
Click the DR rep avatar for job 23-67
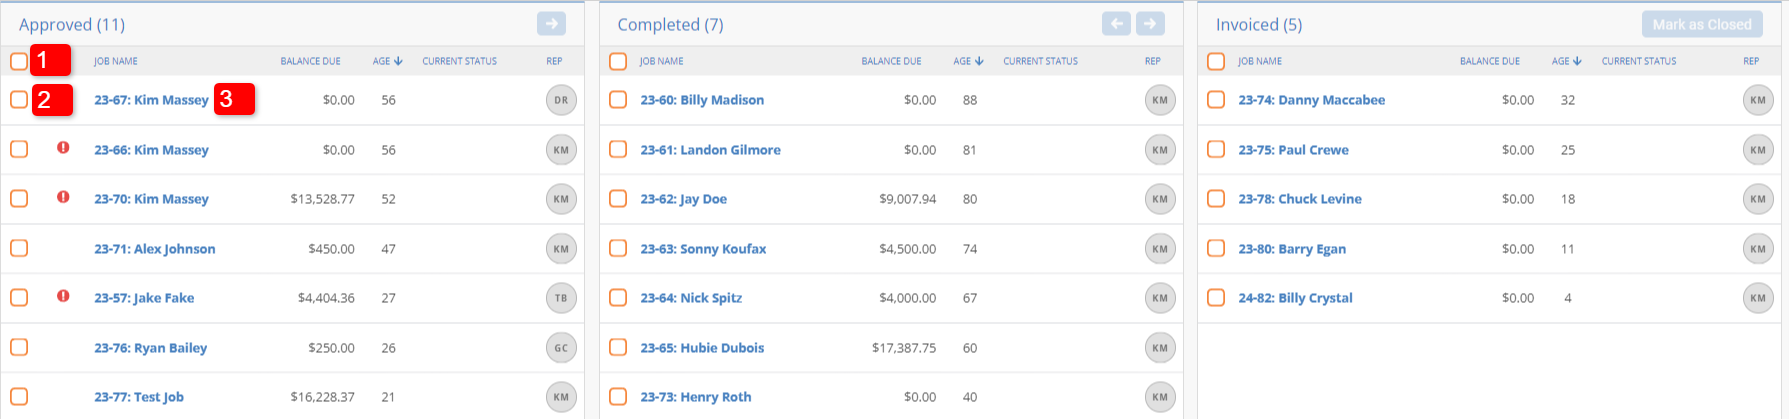point(561,100)
